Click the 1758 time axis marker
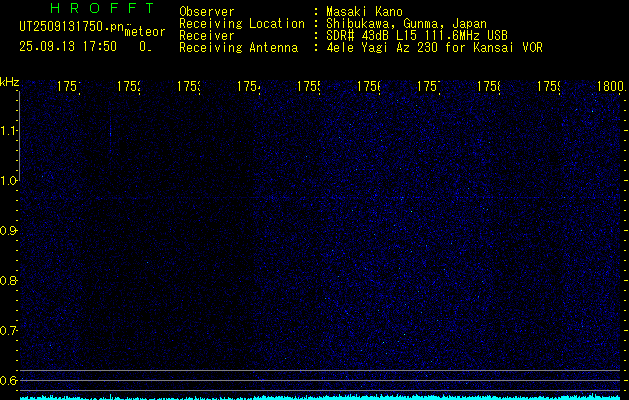This screenshot has width=629, height=400. 489,86
